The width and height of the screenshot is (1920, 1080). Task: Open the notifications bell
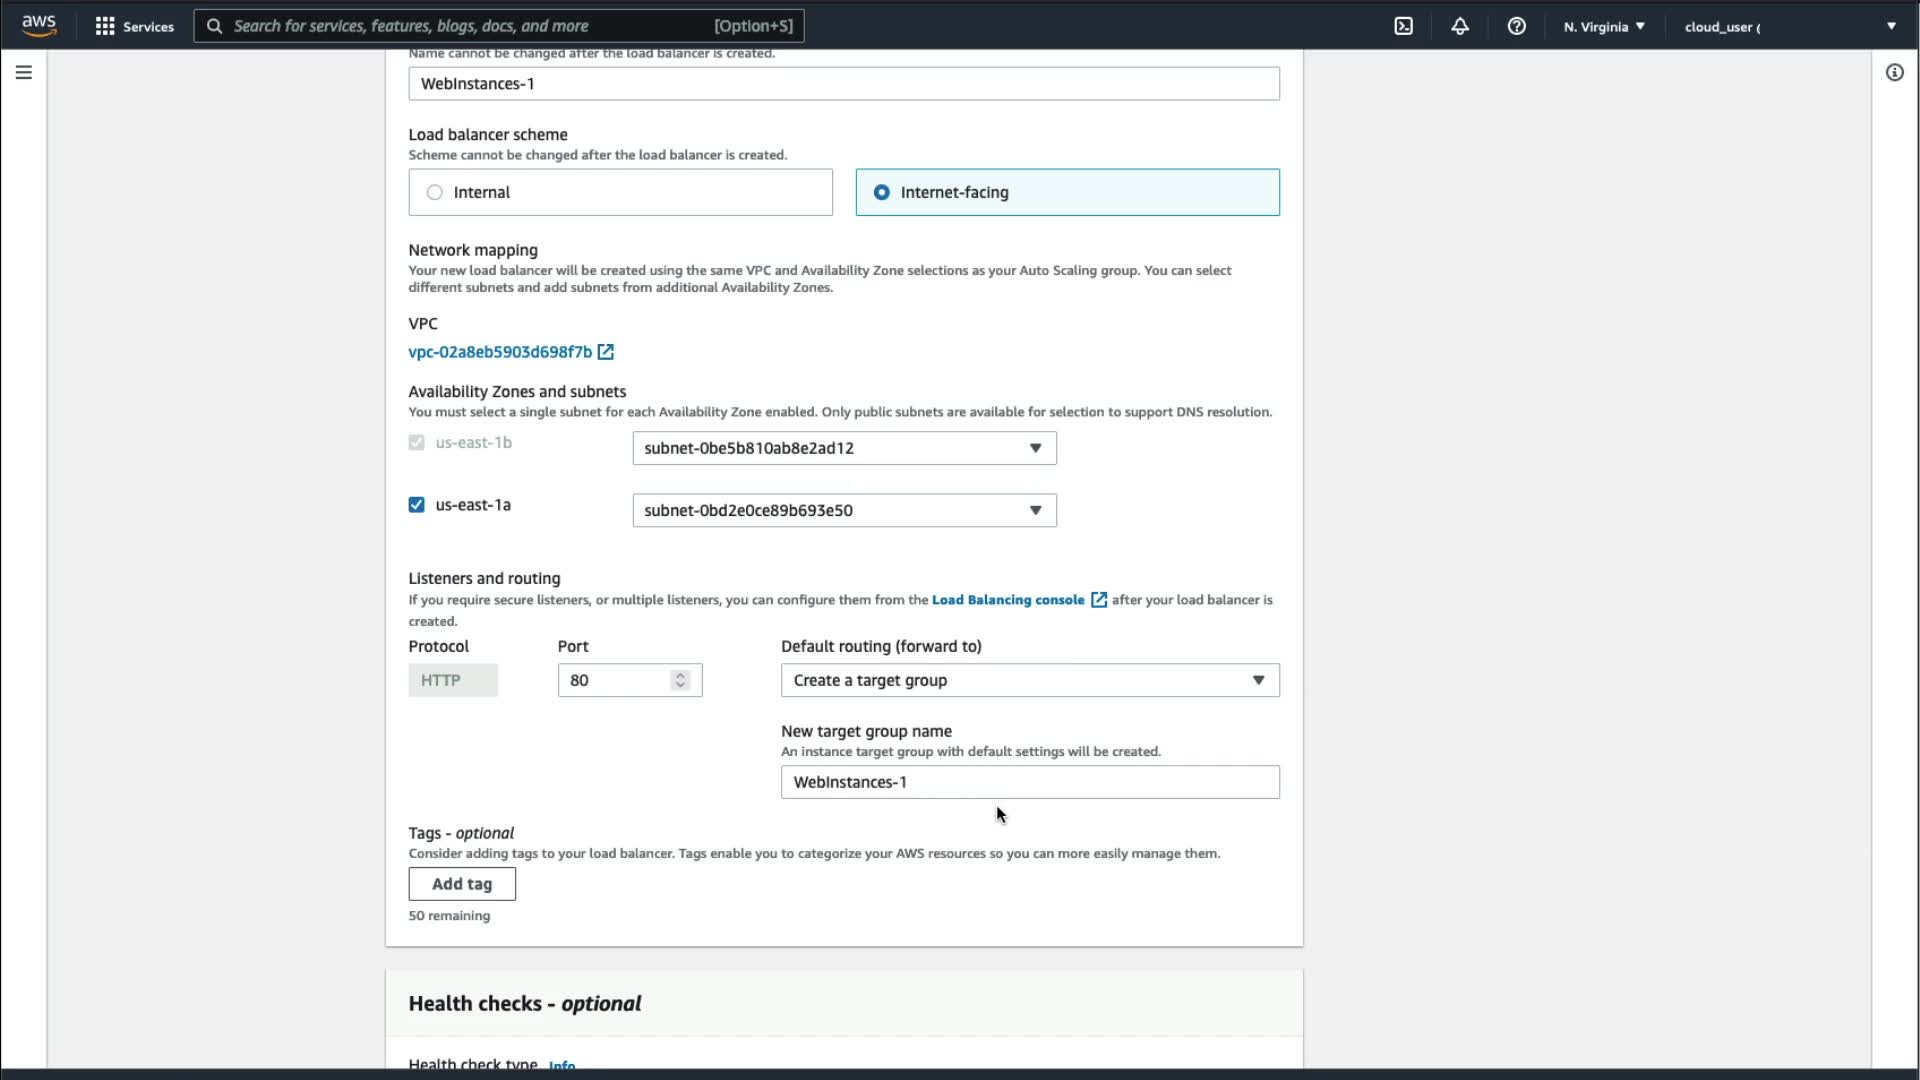(x=1460, y=26)
